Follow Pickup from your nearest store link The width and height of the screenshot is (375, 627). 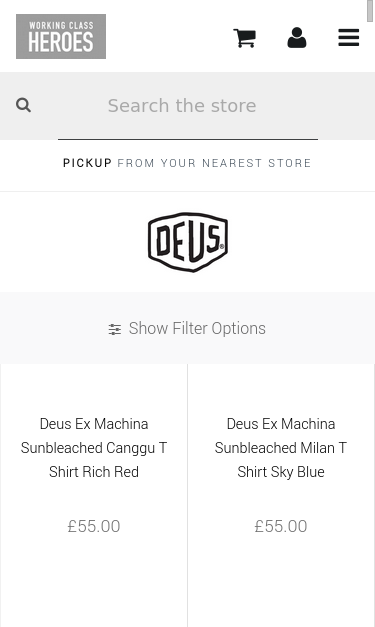[187, 163]
